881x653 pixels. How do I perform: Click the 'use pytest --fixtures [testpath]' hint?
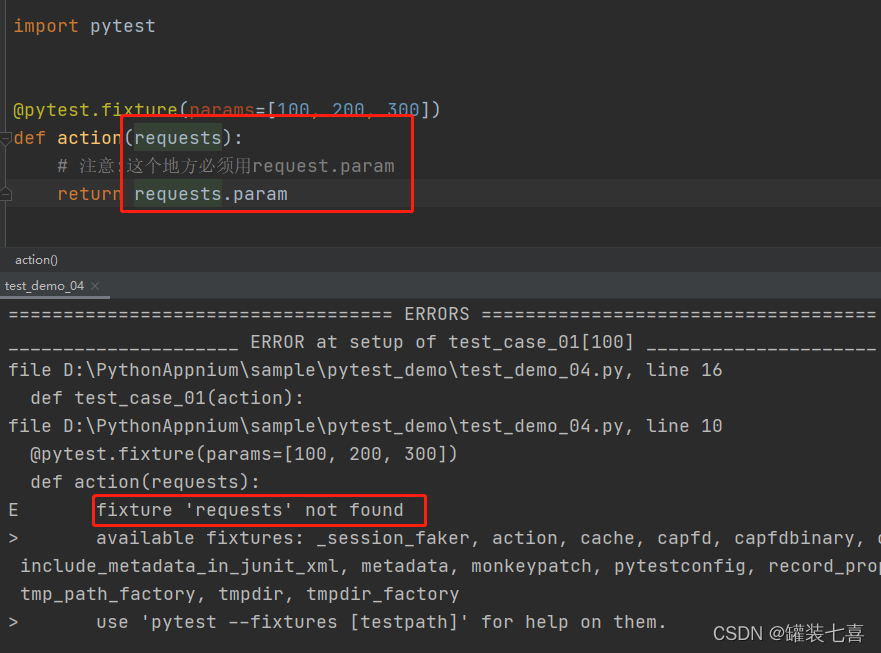pyautogui.click(x=381, y=622)
